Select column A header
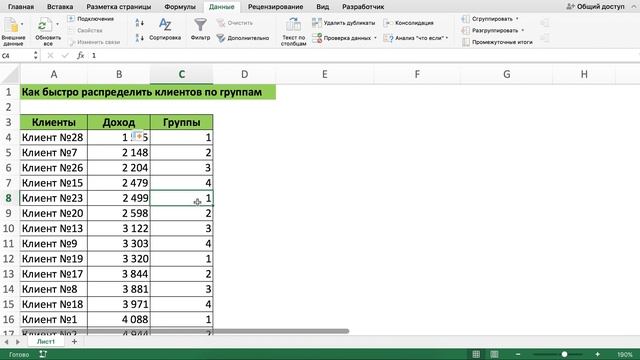640x360 pixels. pos(53,74)
